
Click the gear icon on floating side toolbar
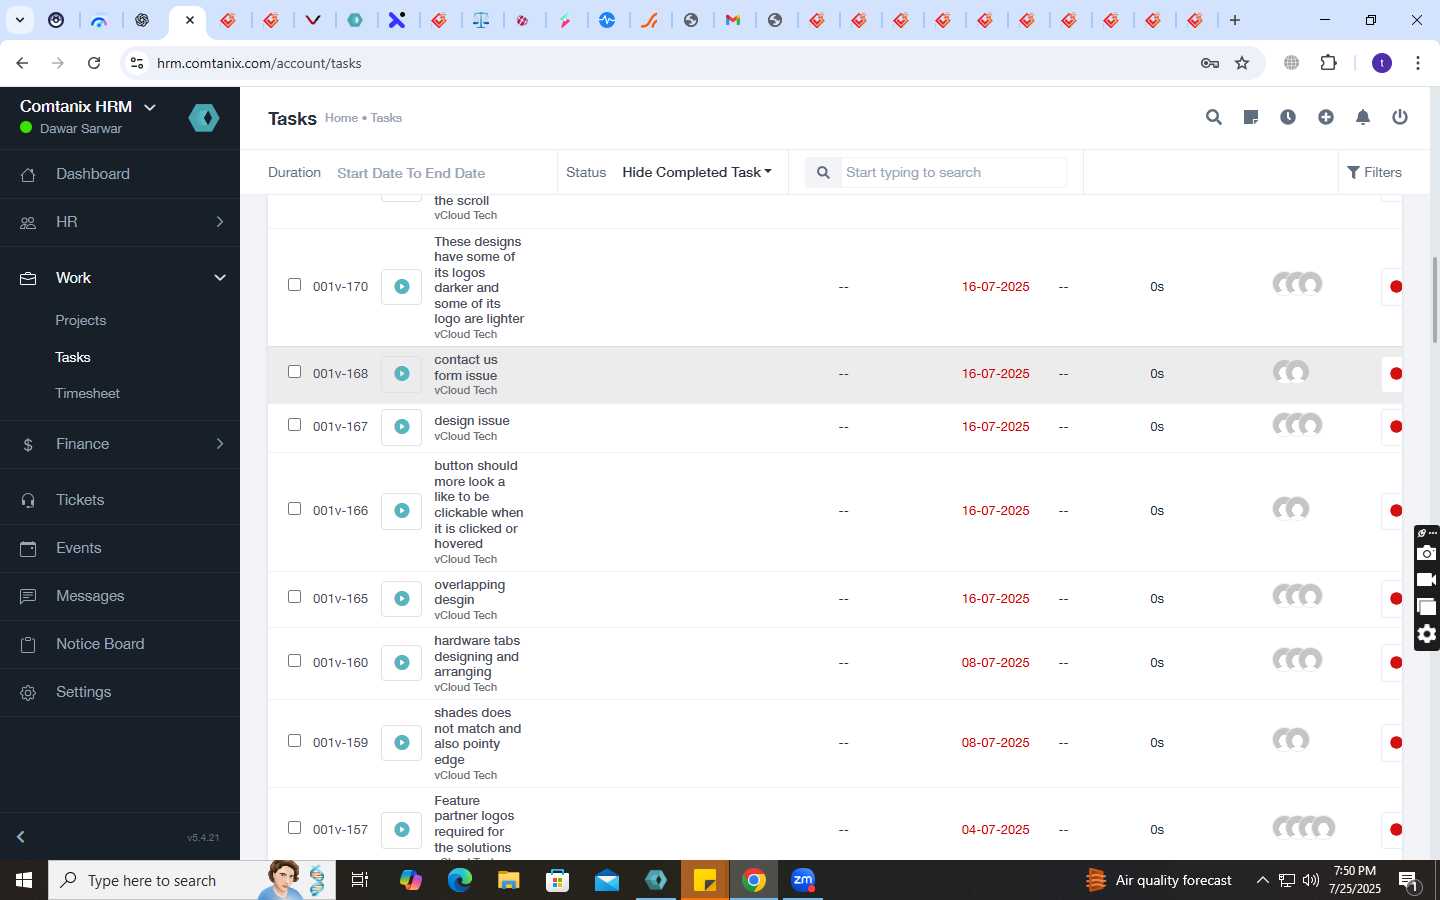[x=1427, y=634]
